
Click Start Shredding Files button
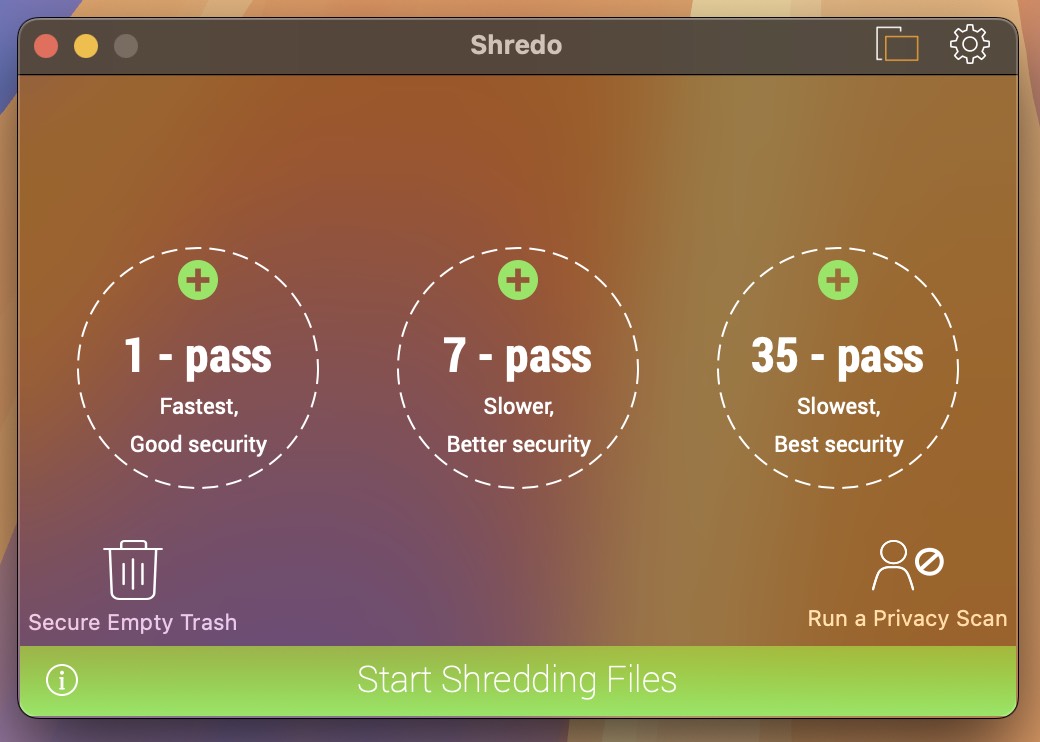click(x=517, y=680)
